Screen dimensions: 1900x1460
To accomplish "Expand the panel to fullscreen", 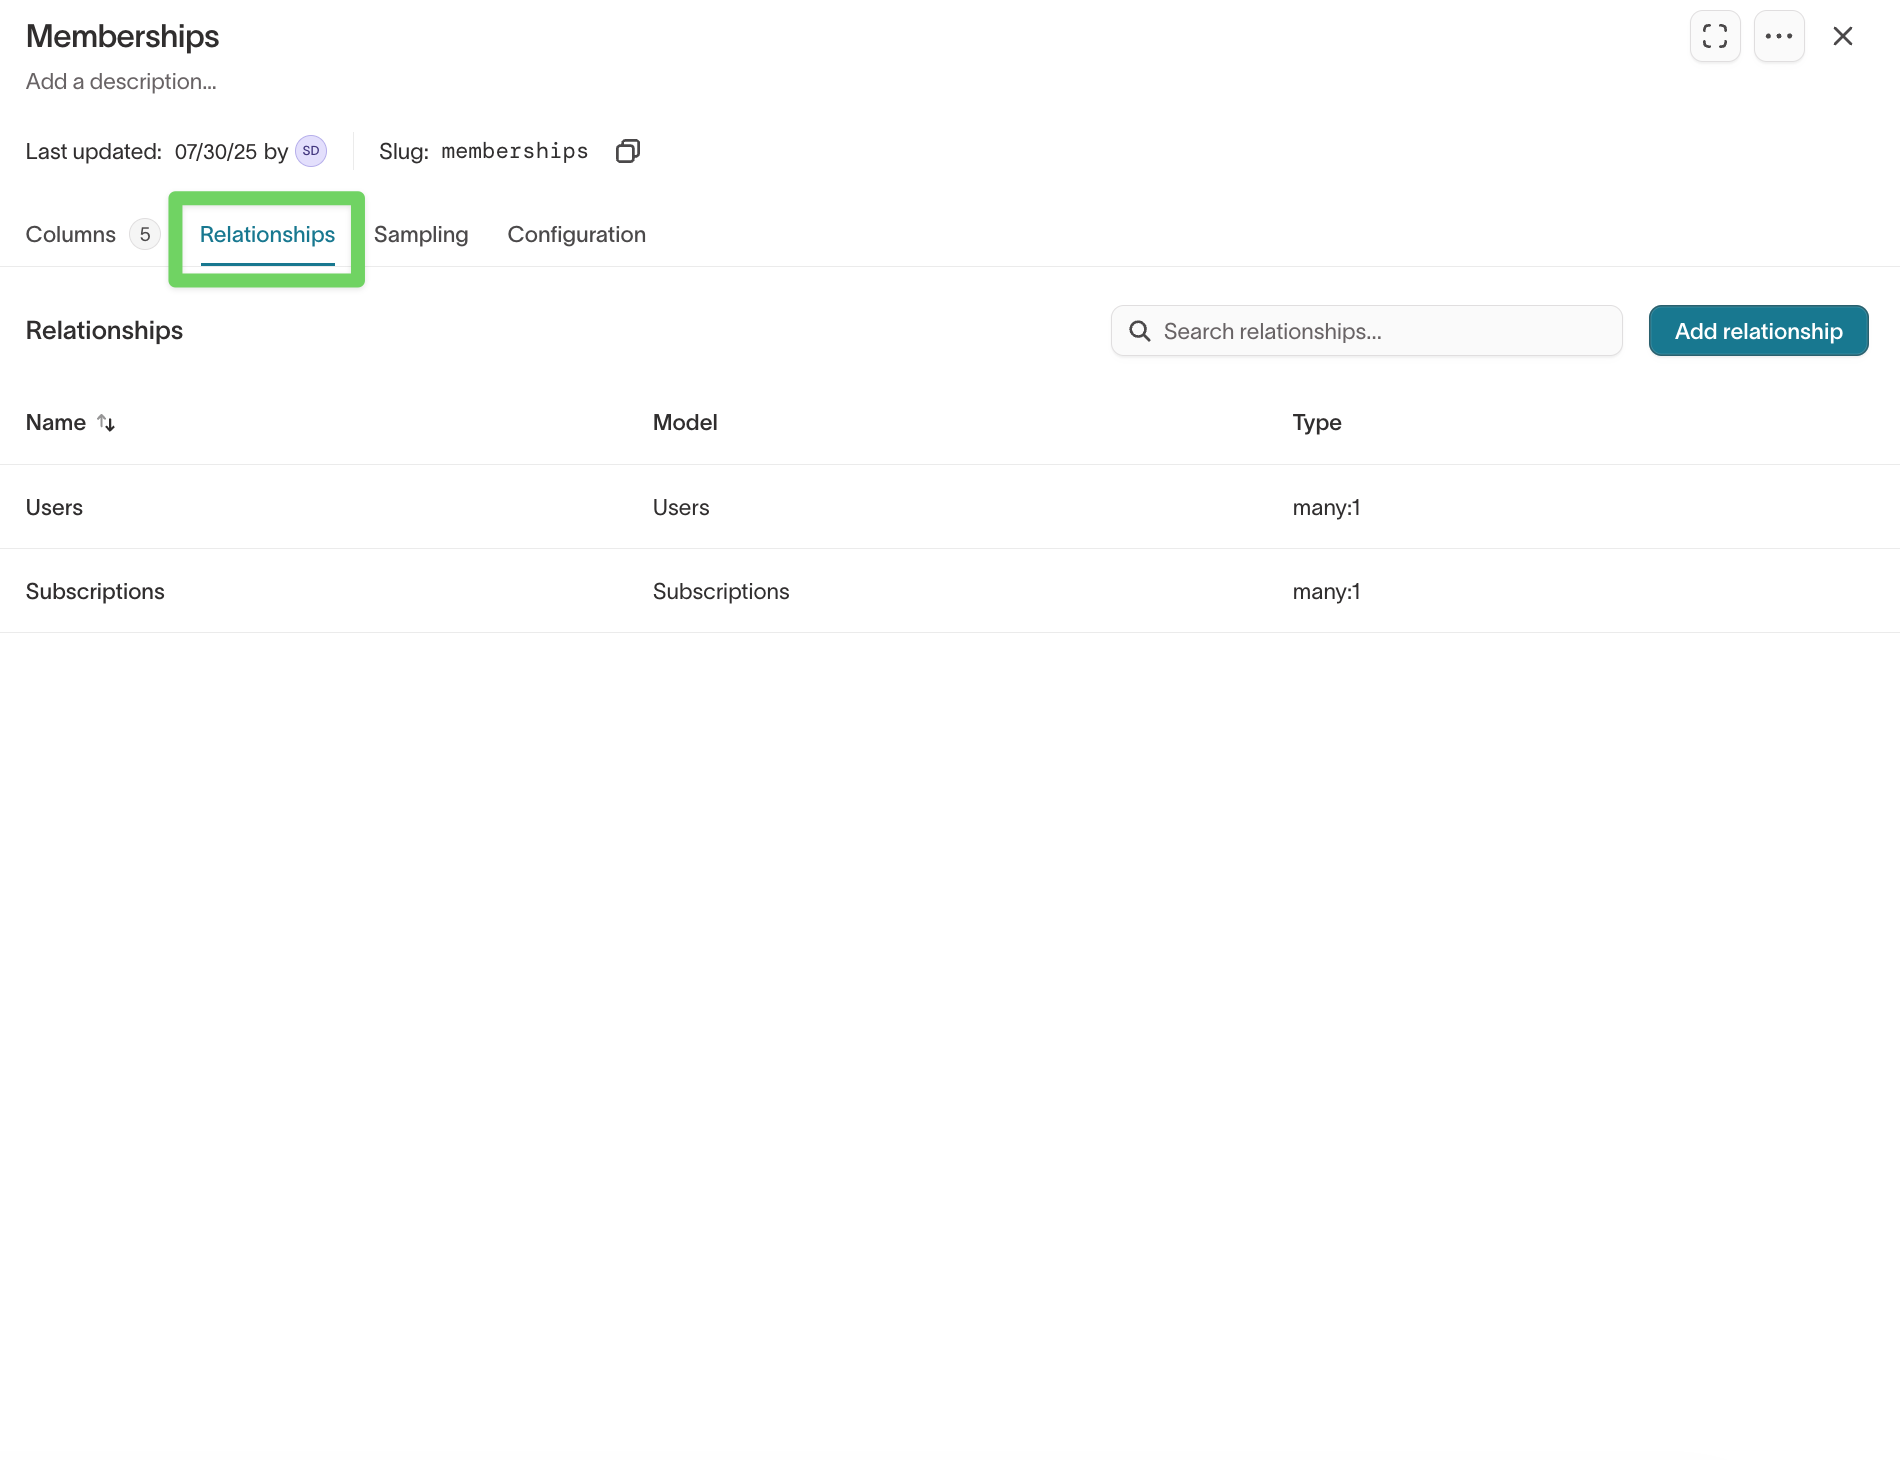I will [1714, 36].
